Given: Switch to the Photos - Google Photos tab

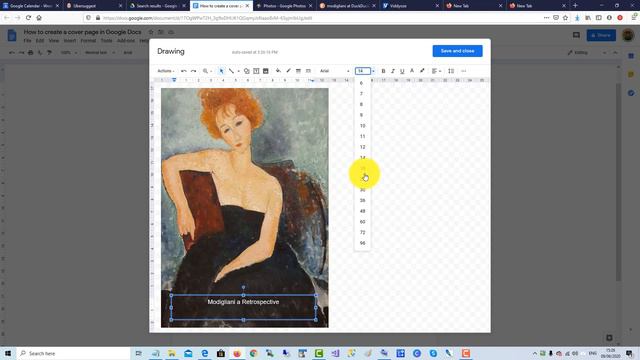Looking at the screenshot, I should click(x=284, y=6).
